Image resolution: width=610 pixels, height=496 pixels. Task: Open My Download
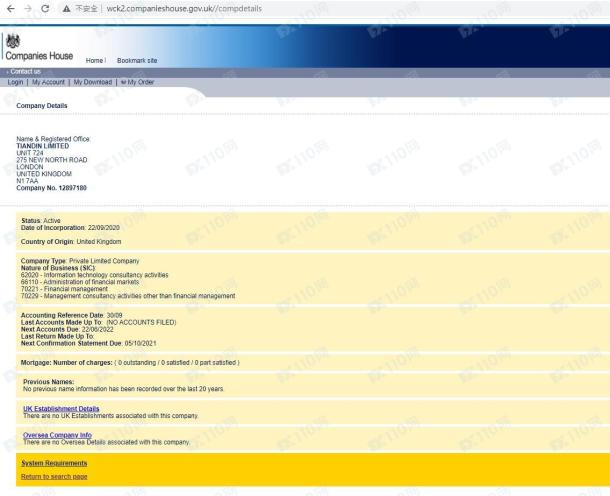[x=93, y=82]
